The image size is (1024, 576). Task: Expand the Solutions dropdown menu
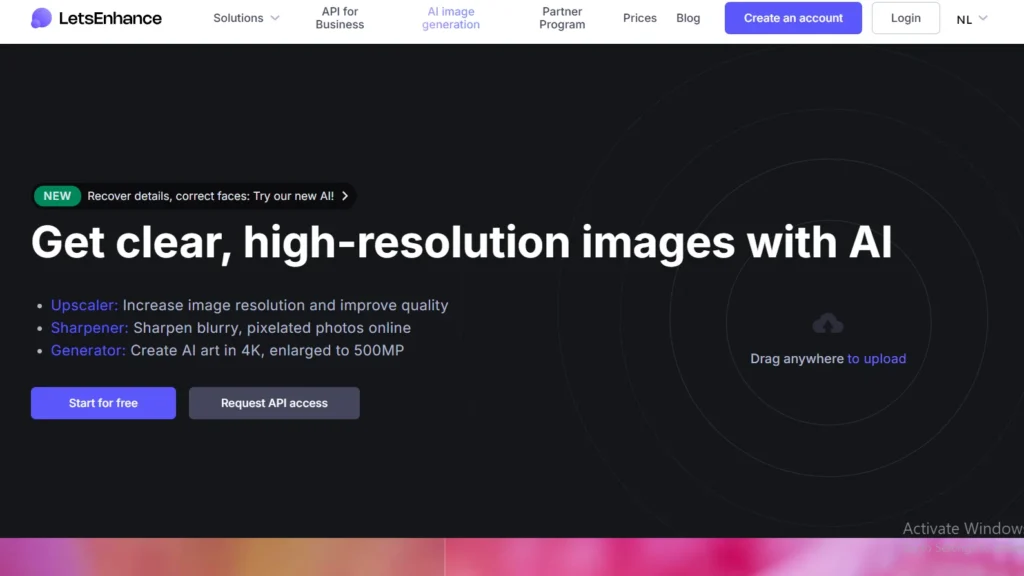coord(246,18)
